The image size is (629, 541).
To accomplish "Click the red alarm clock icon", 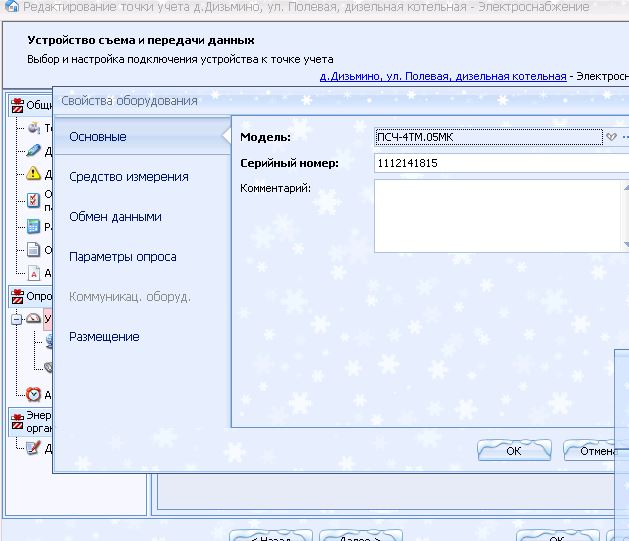I will click(33, 394).
